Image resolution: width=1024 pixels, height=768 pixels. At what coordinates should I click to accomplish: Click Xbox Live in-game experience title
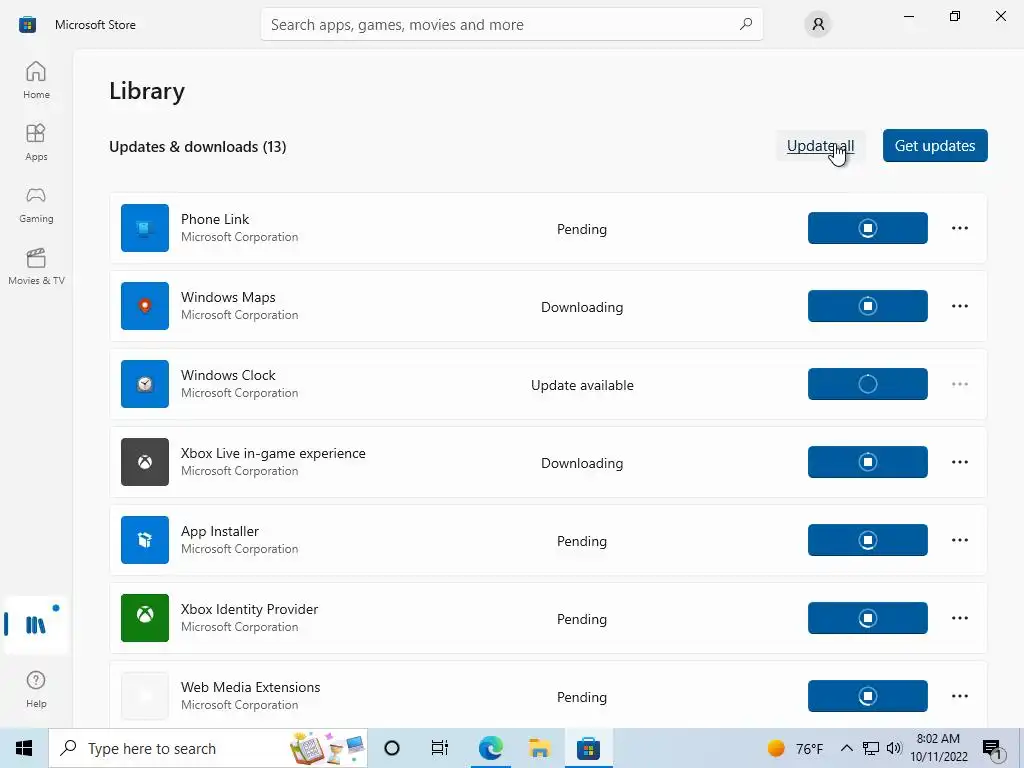(273, 453)
